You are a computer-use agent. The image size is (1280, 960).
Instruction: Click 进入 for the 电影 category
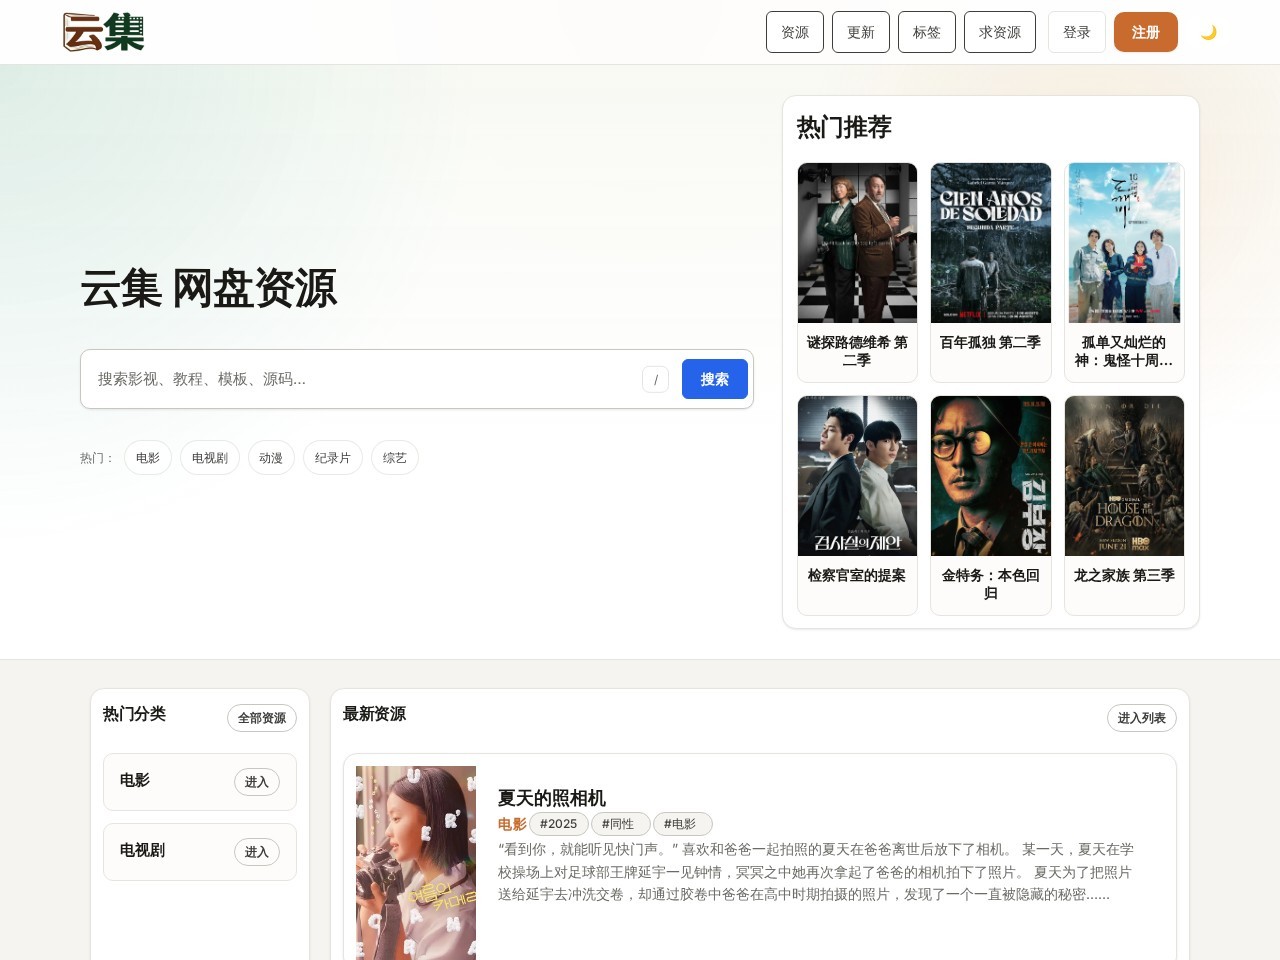click(257, 782)
